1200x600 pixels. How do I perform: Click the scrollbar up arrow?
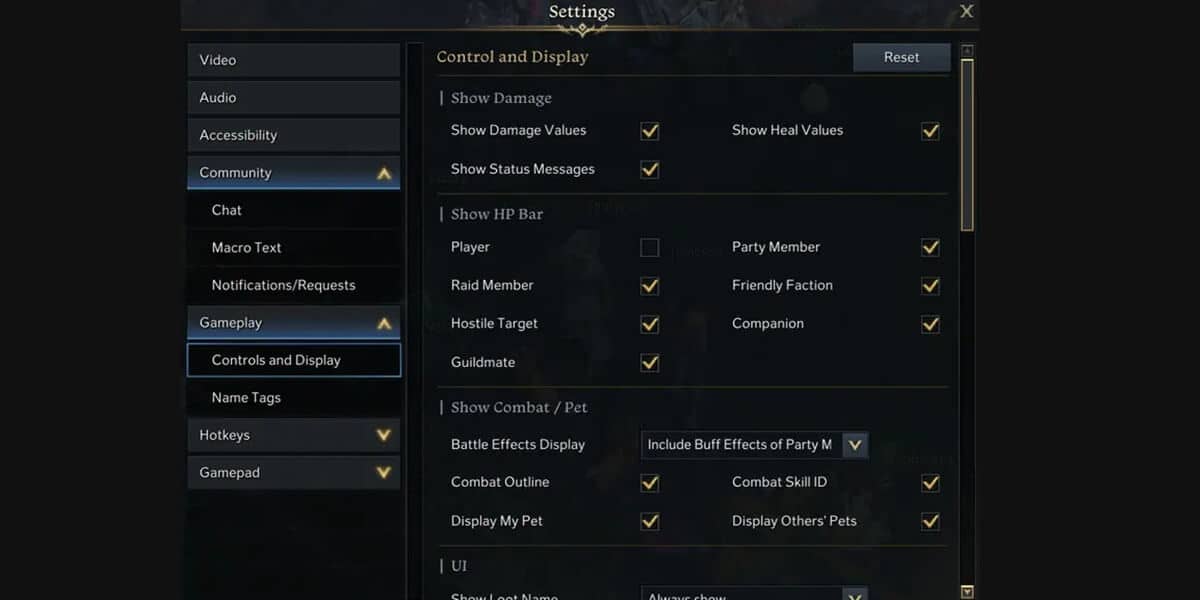tap(967, 50)
